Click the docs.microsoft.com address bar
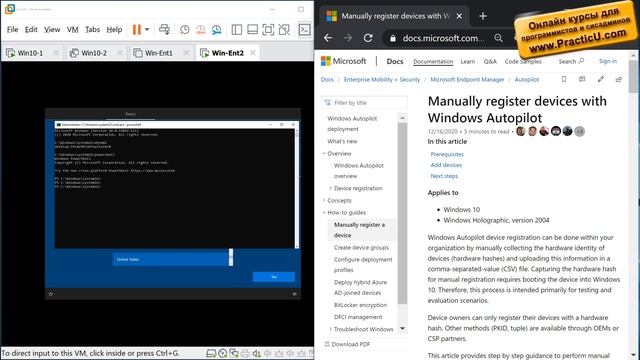640x360 pixels. tap(443, 38)
